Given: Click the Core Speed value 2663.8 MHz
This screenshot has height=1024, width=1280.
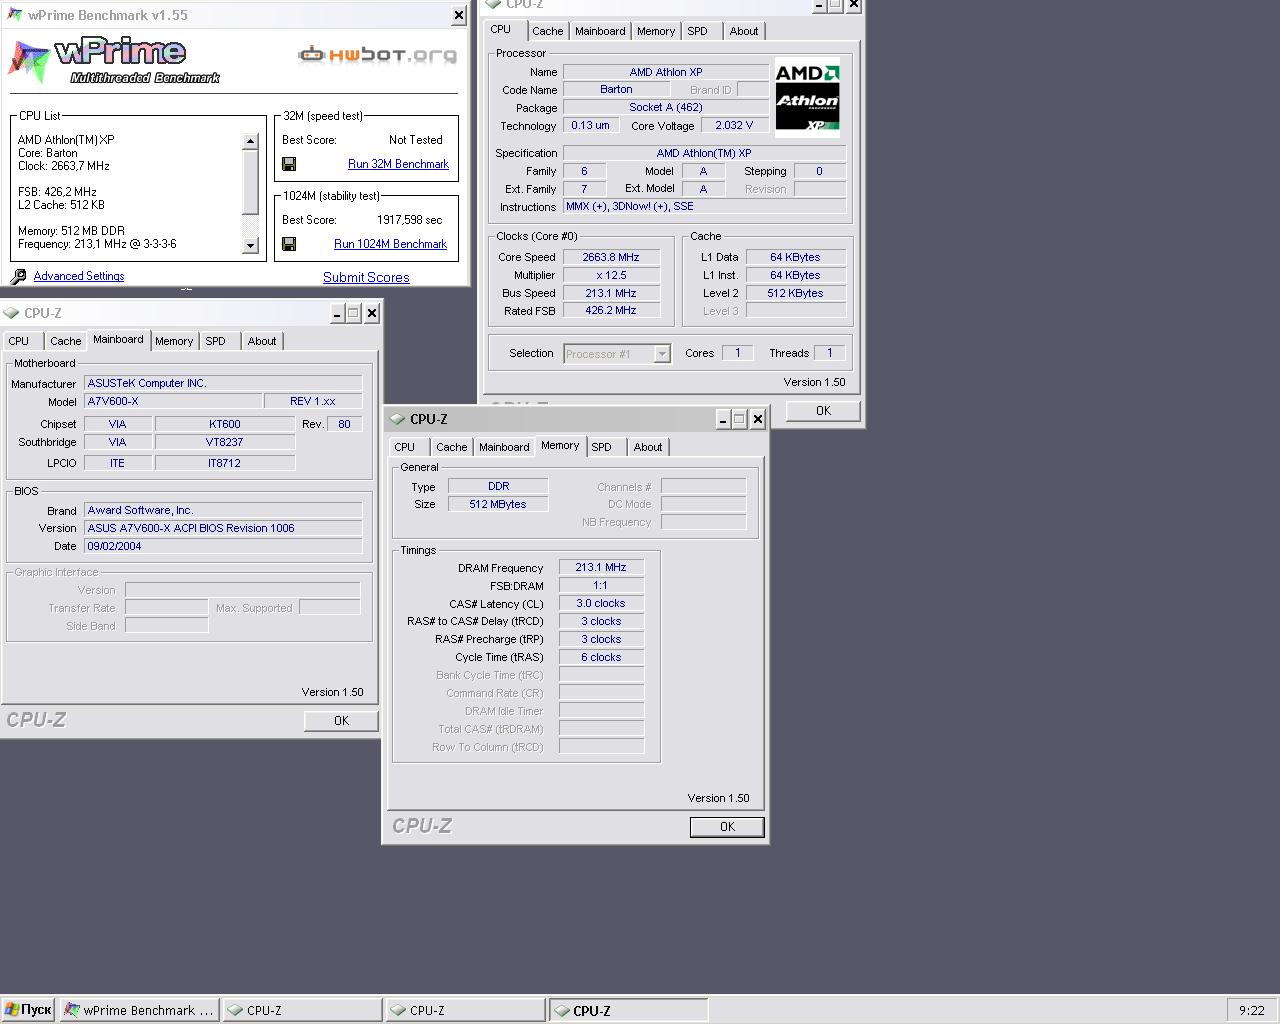Looking at the screenshot, I should pos(611,257).
